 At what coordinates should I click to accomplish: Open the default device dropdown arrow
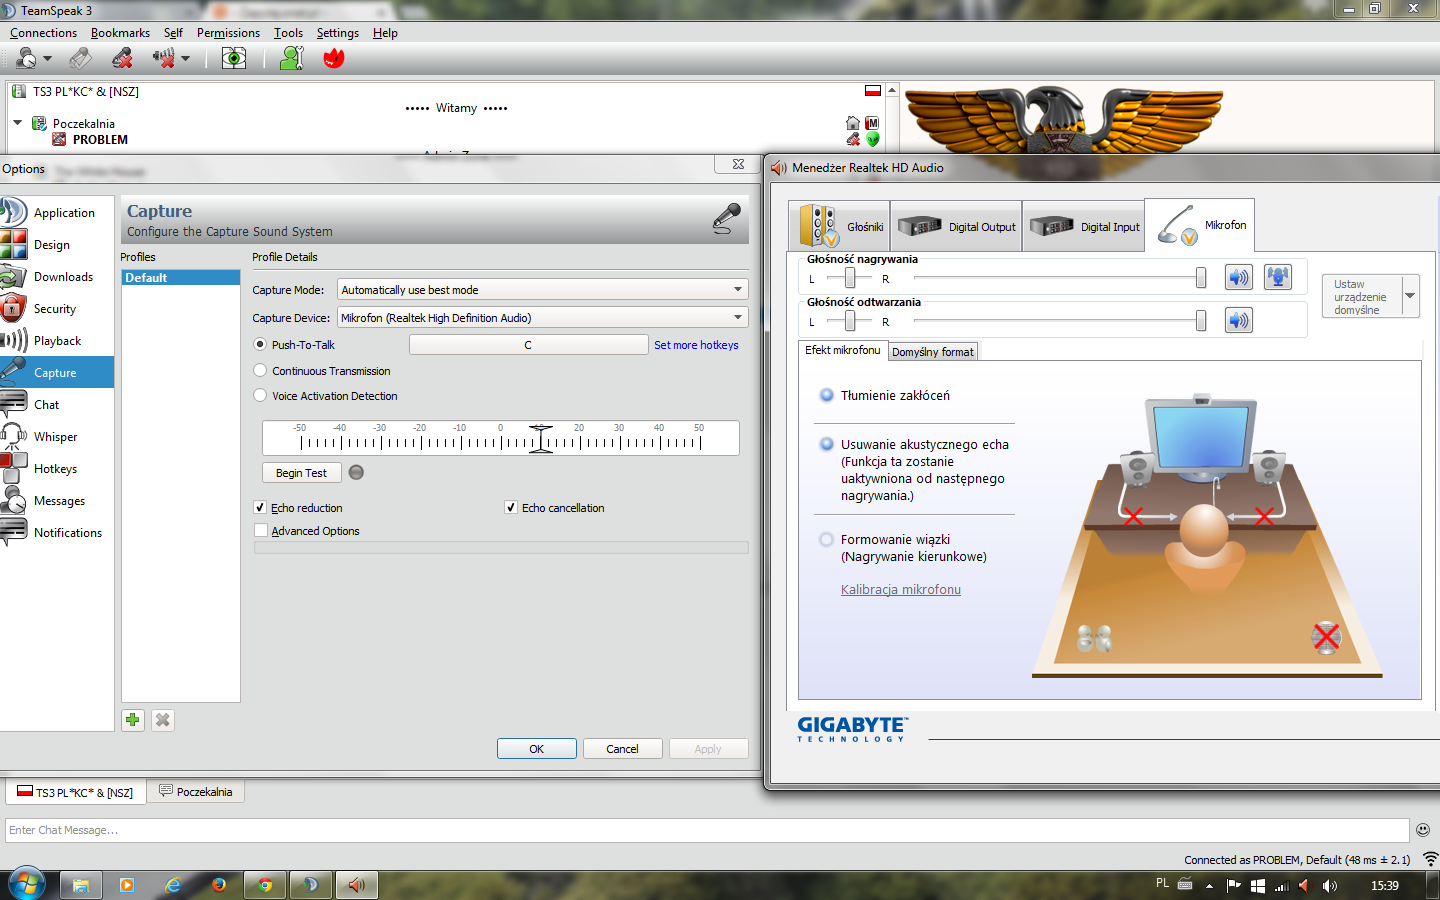[1410, 296]
